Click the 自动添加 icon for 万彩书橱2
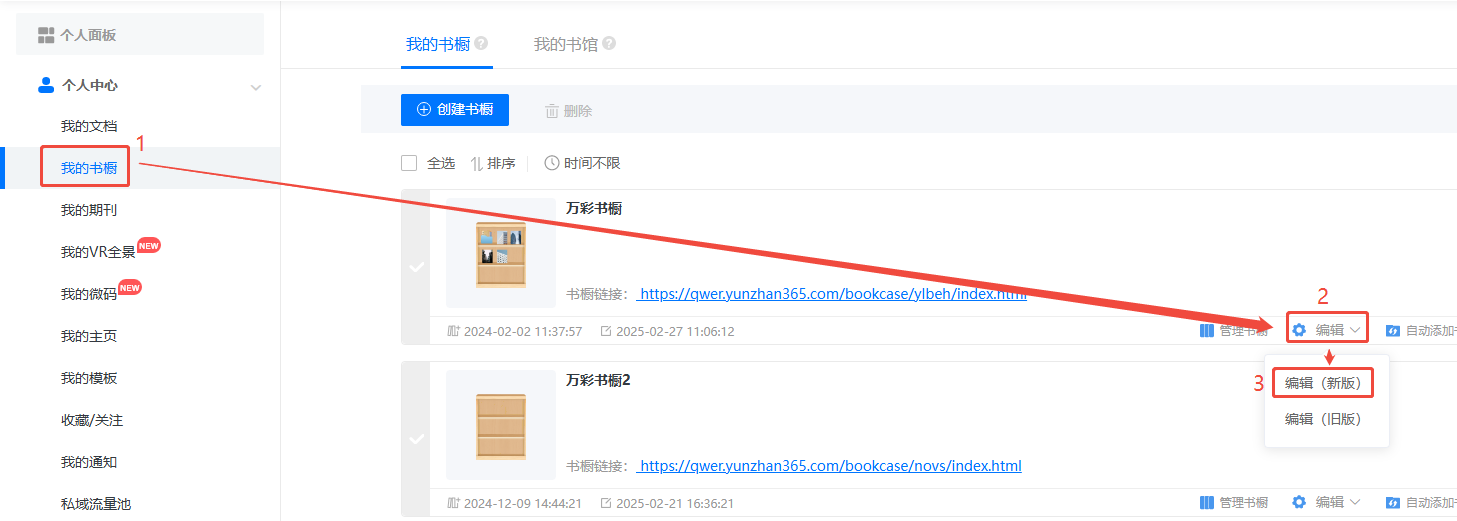The width and height of the screenshot is (1457, 521). pyautogui.click(x=1393, y=502)
